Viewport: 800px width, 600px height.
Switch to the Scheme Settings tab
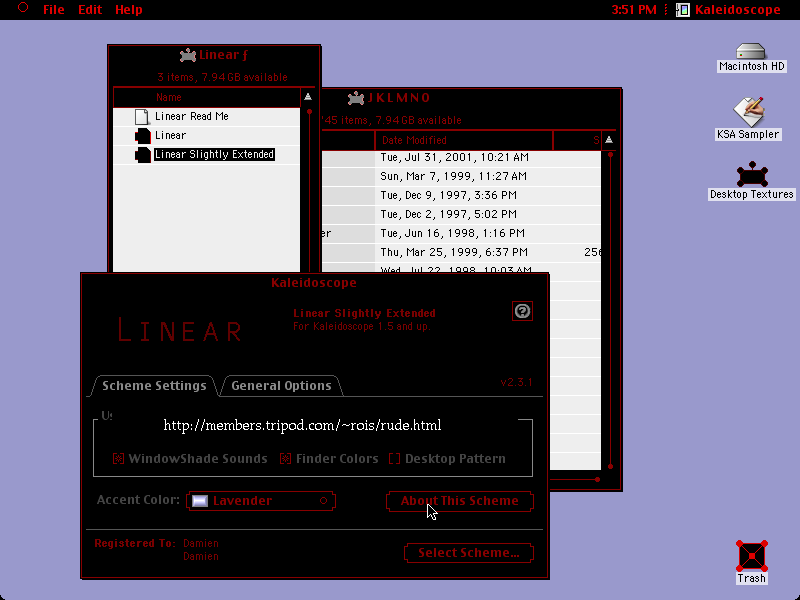[x=154, y=386]
